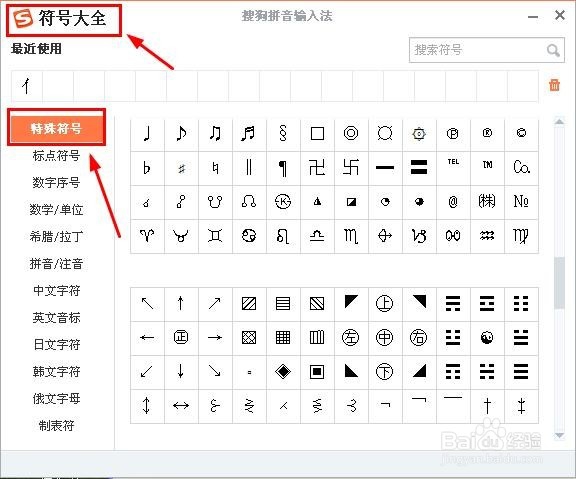Click the search magnifier icon
Screen dimensions: 576x479
(553, 50)
